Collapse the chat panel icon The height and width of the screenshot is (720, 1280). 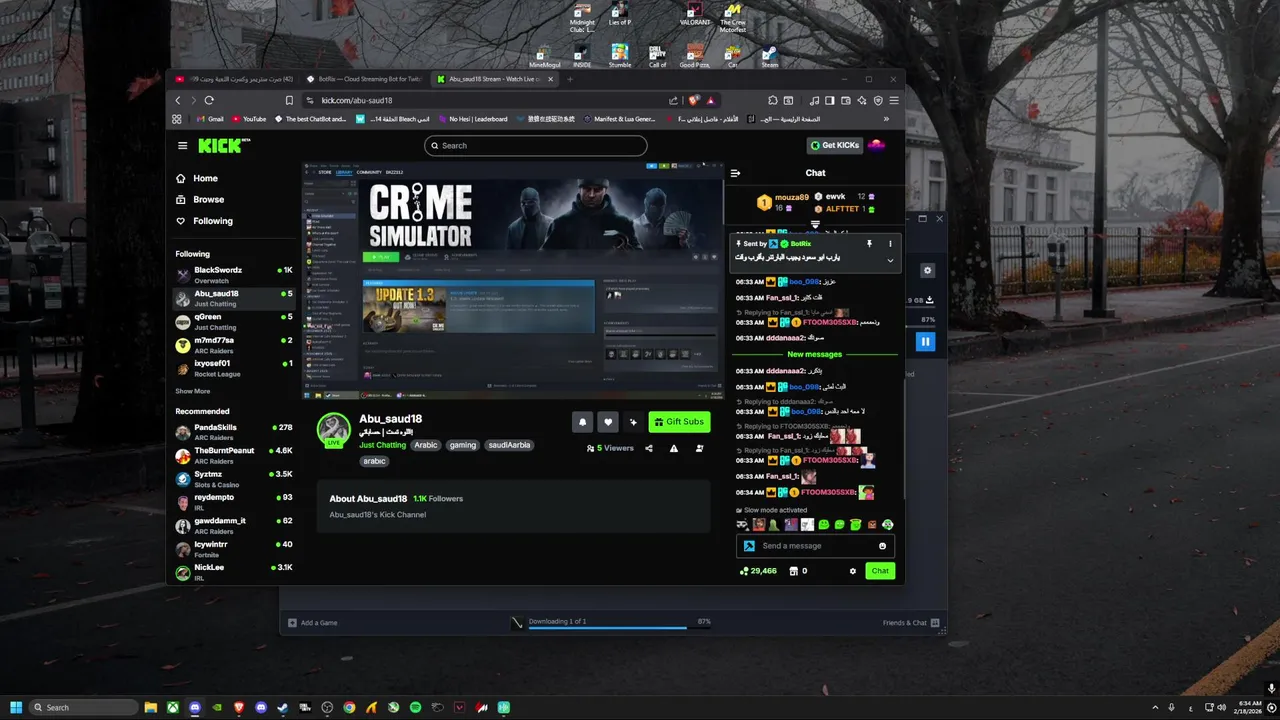[735, 173]
